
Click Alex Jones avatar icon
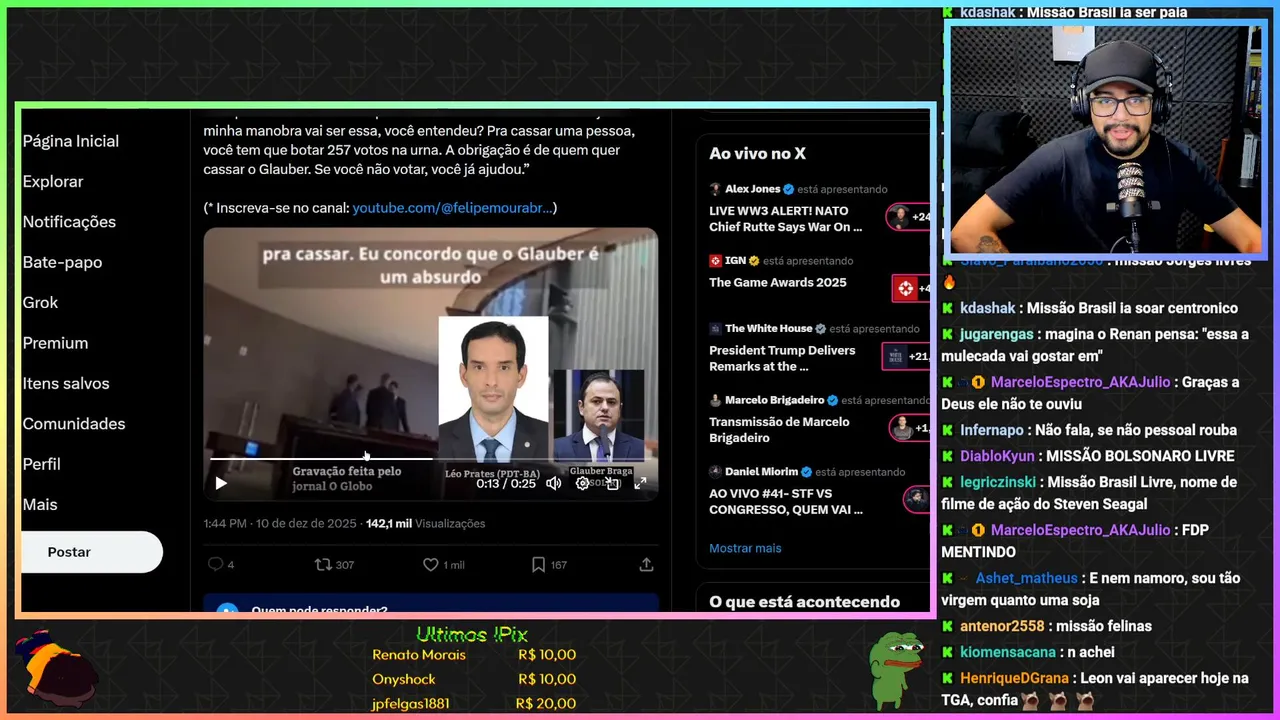click(715, 189)
